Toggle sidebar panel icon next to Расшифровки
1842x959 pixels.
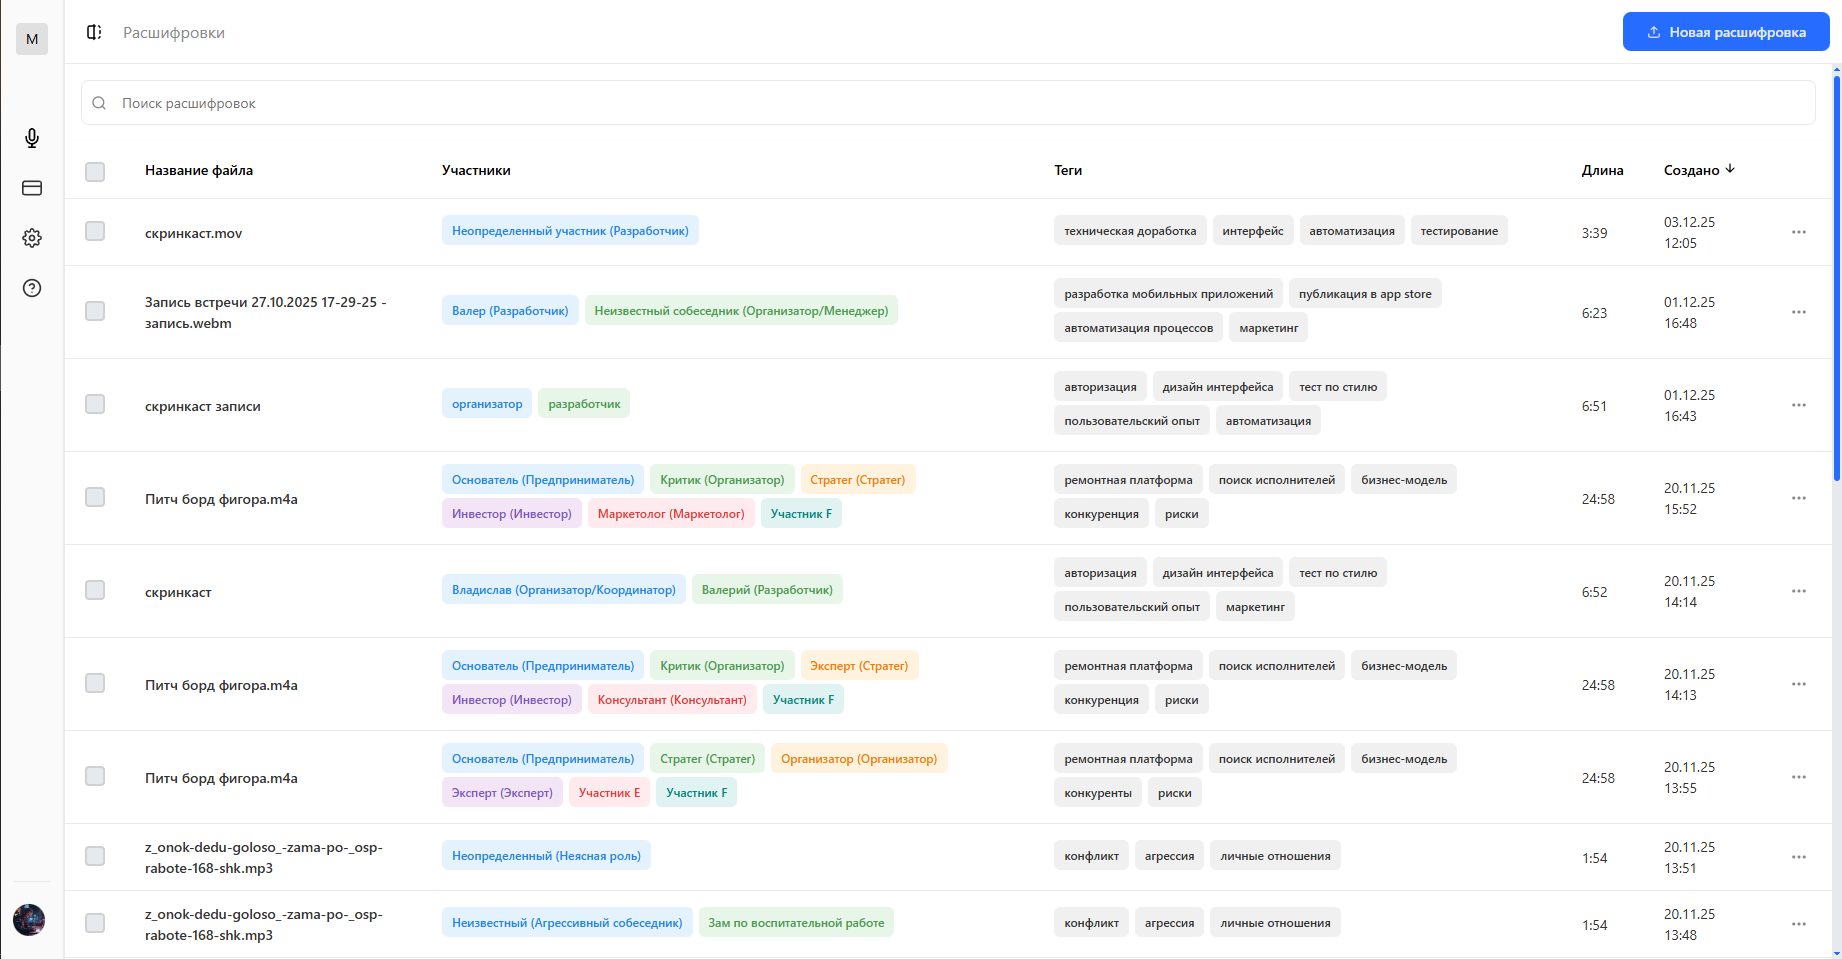94,32
